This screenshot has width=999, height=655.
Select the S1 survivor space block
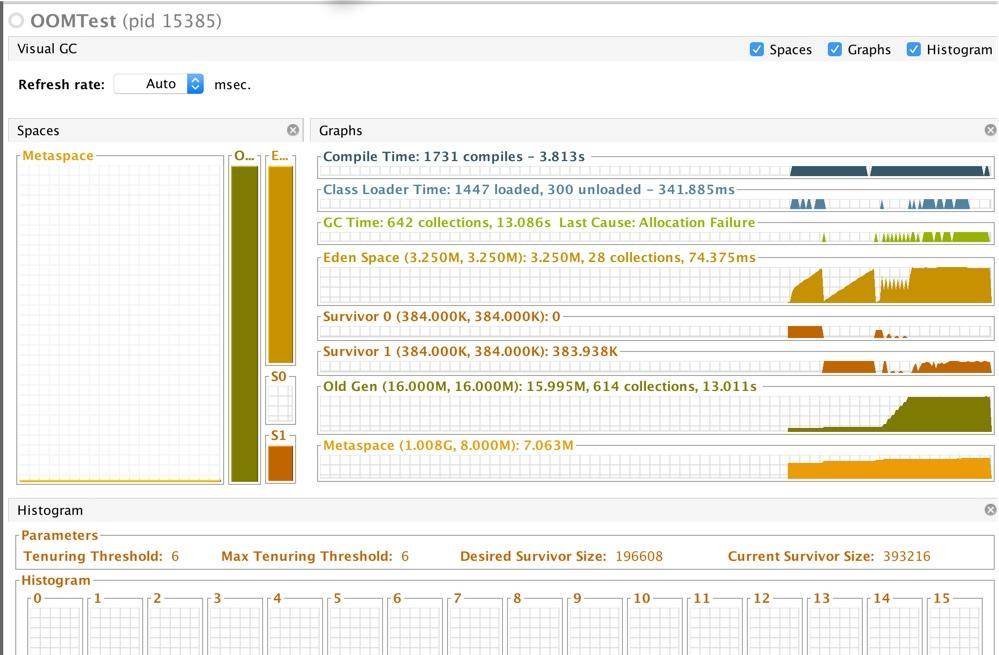click(x=280, y=463)
